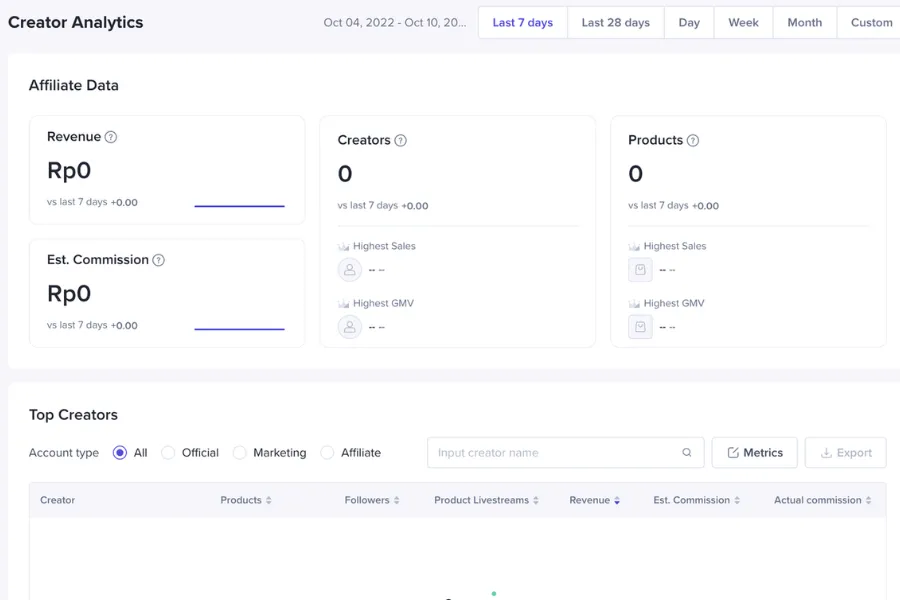Click the Creator Analytics page title
This screenshot has height=600, width=900.
point(76,22)
